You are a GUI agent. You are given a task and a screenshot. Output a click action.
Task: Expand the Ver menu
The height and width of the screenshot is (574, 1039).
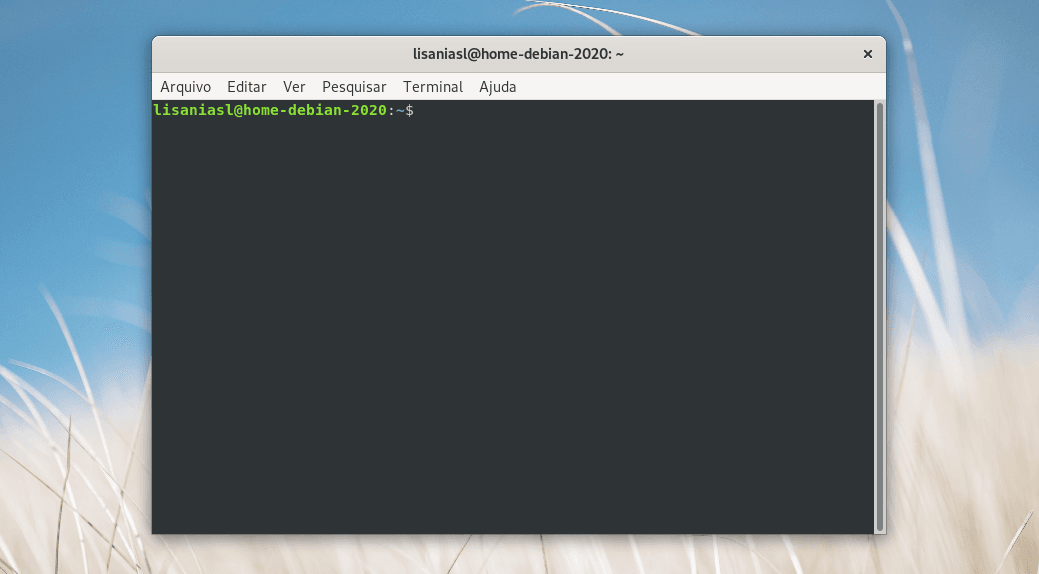pyautogui.click(x=294, y=87)
